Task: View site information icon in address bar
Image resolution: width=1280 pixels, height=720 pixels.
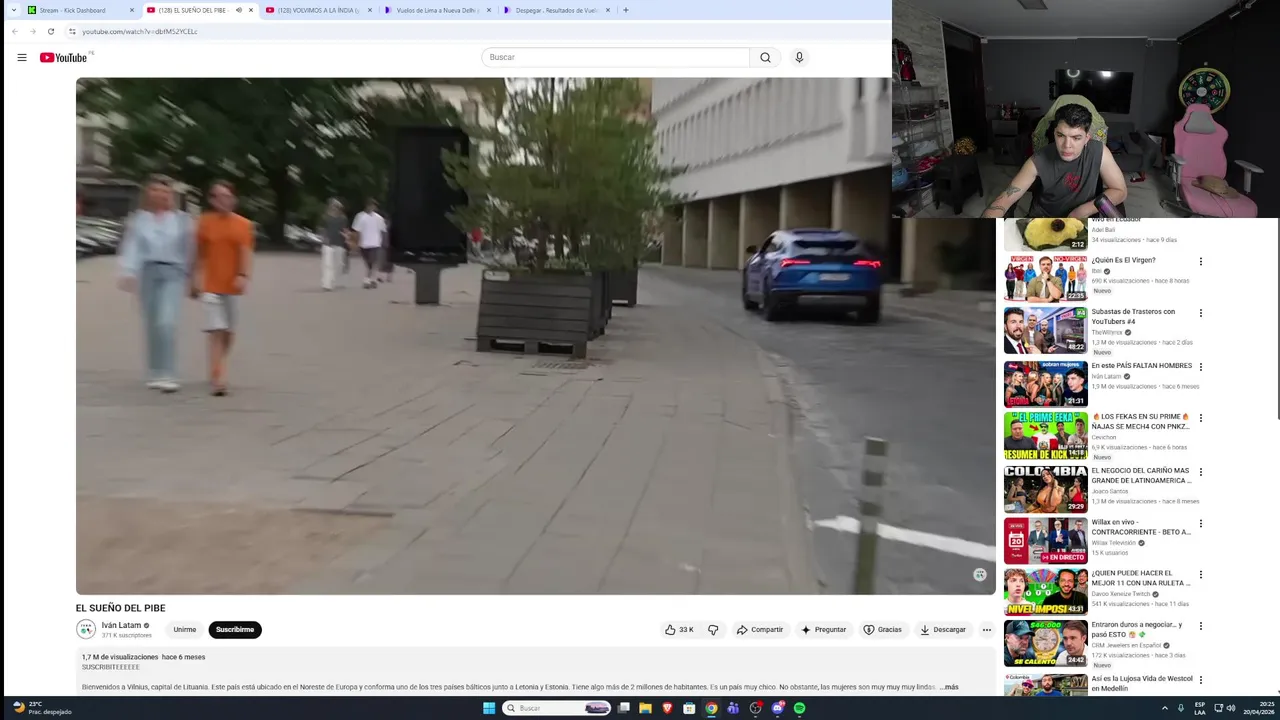Action: (72, 31)
